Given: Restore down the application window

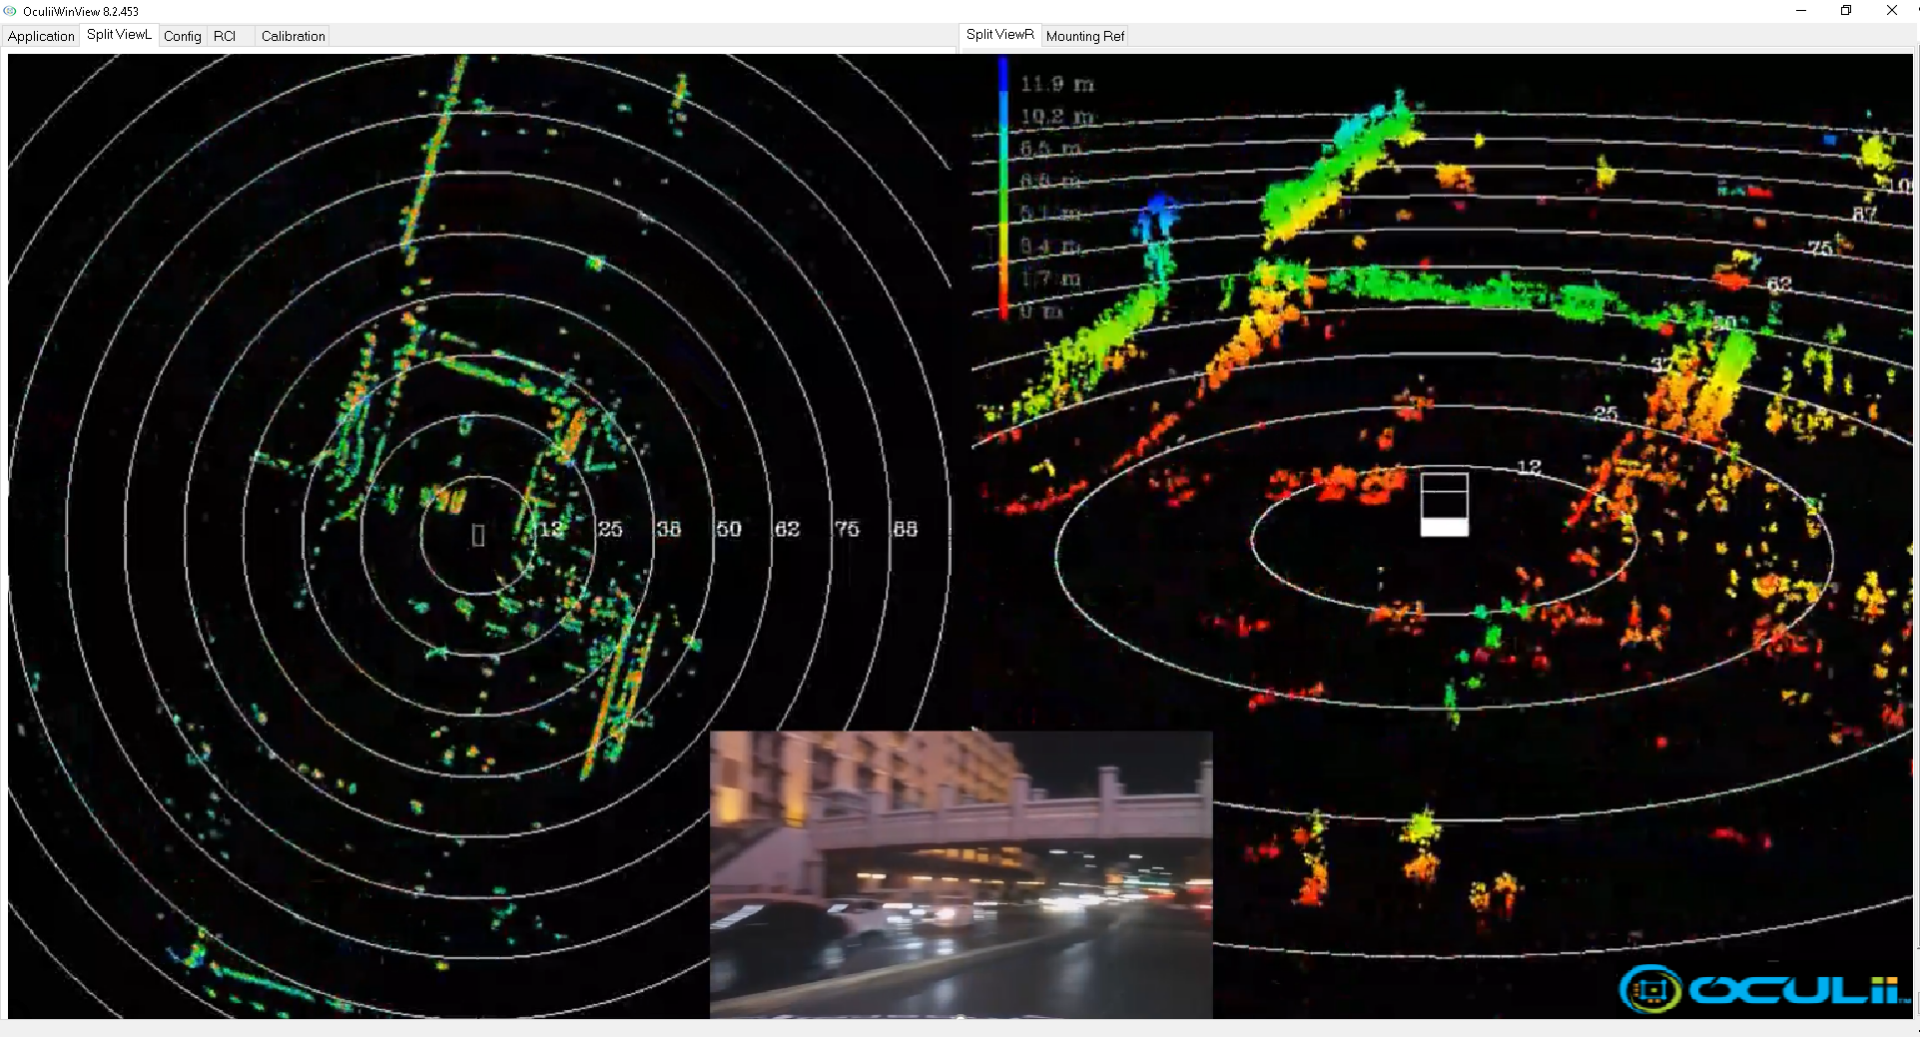Looking at the screenshot, I should [1845, 11].
